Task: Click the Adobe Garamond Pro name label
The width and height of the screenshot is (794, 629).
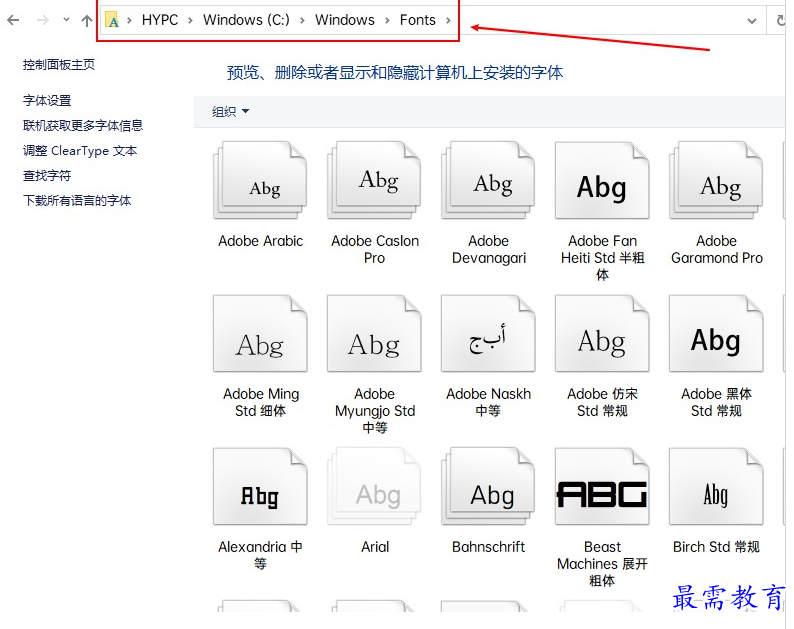Action: pyautogui.click(x=717, y=249)
